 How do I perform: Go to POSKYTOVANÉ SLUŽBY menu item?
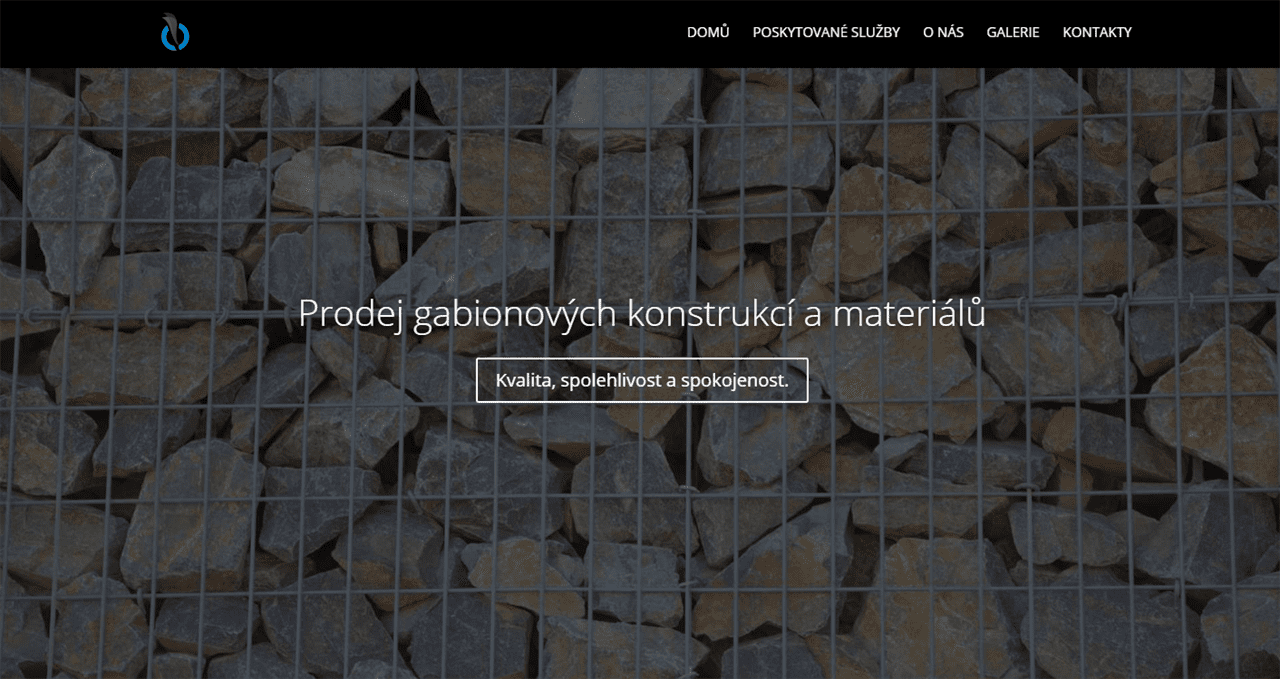point(826,32)
